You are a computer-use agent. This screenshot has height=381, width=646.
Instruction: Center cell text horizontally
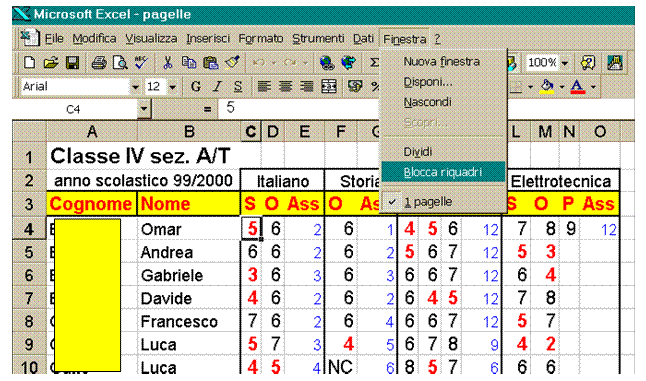(286, 86)
